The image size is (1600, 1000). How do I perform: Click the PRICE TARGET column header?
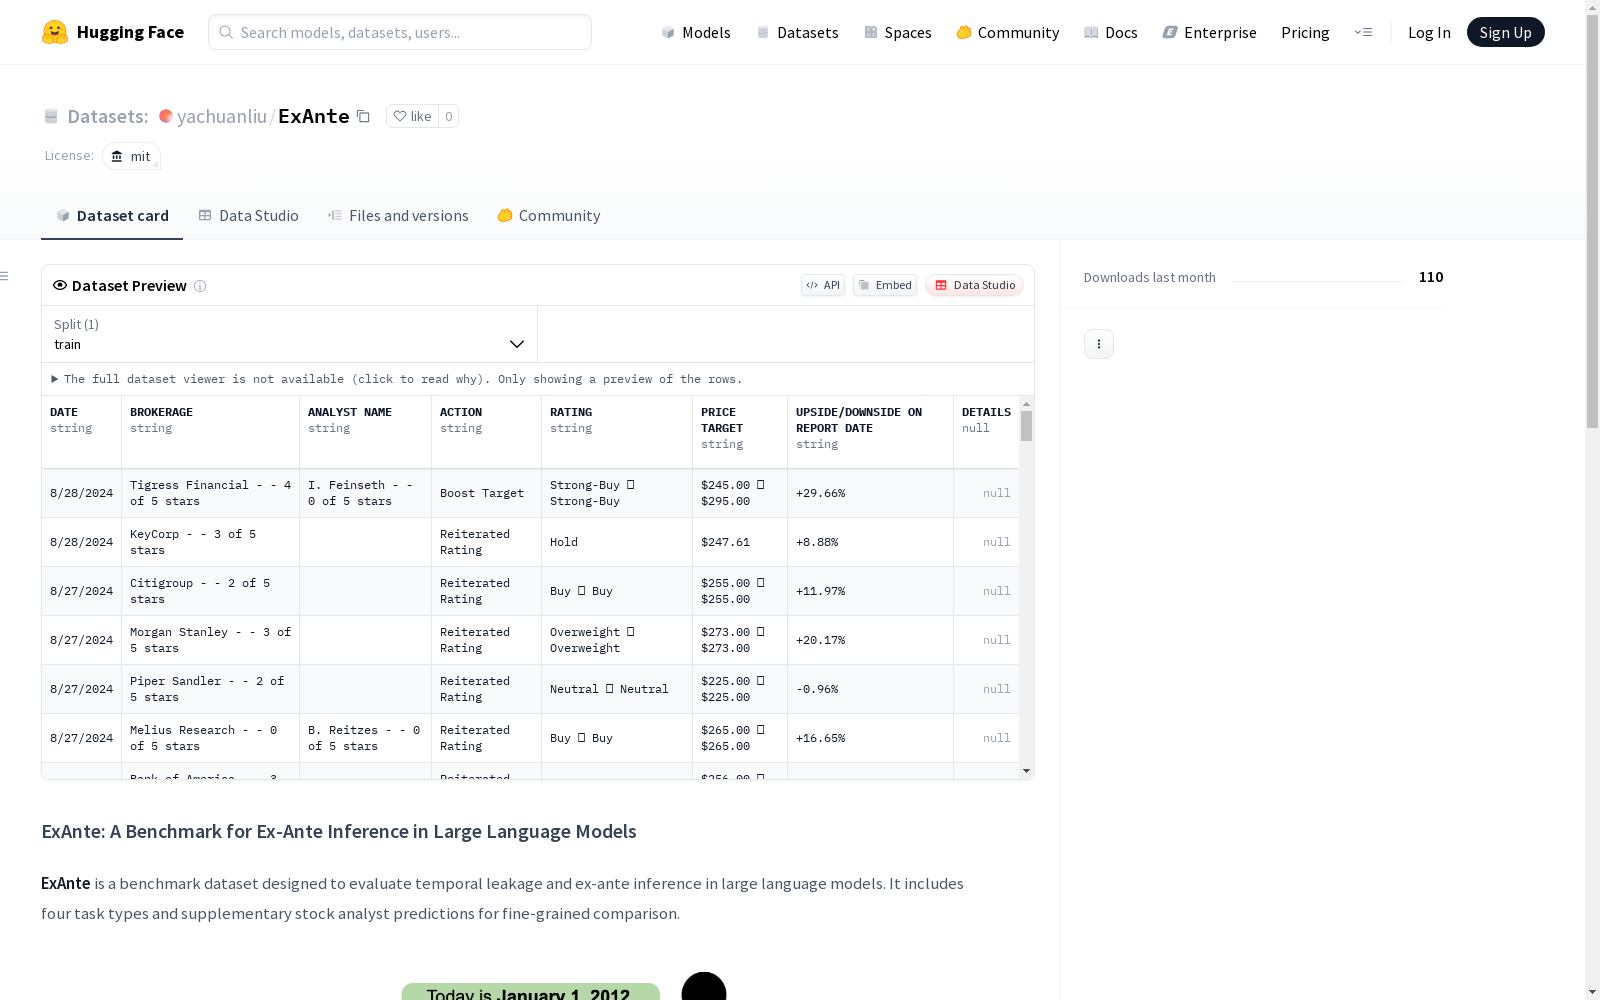pyautogui.click(x=740, y=432)
